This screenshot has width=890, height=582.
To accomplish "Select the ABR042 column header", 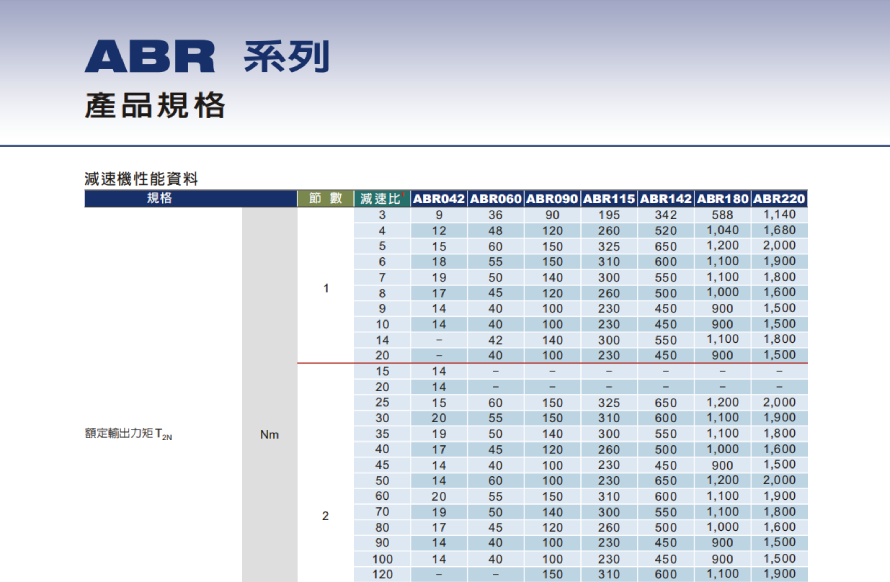I will pos(439,198).
